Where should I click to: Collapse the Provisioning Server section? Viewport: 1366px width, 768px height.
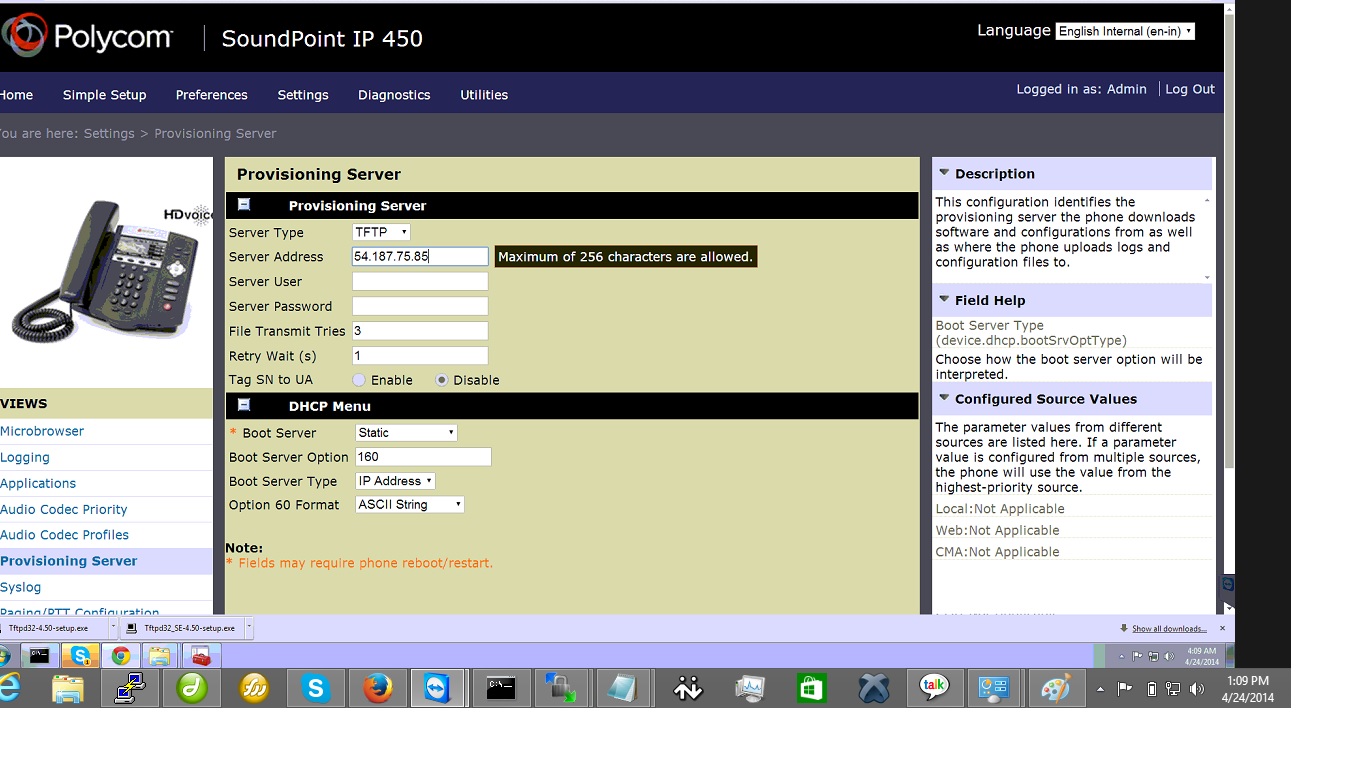(x=243, y=205)
